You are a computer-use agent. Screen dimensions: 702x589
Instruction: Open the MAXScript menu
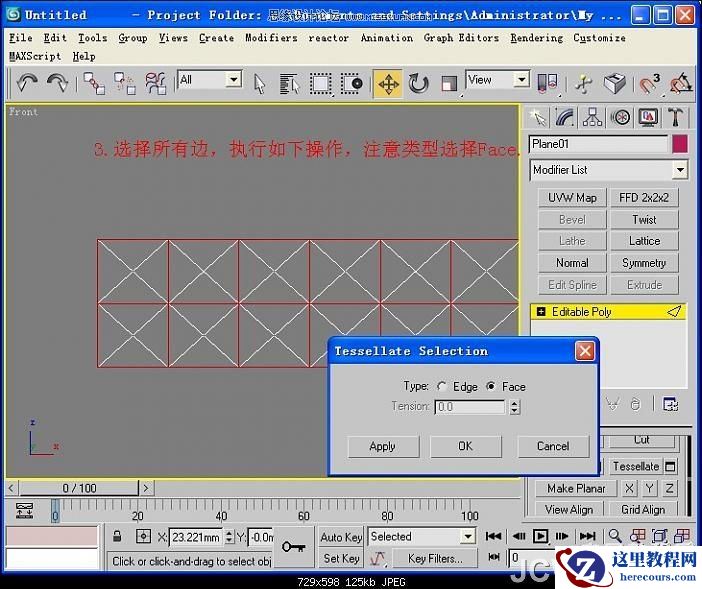point(35,56)
